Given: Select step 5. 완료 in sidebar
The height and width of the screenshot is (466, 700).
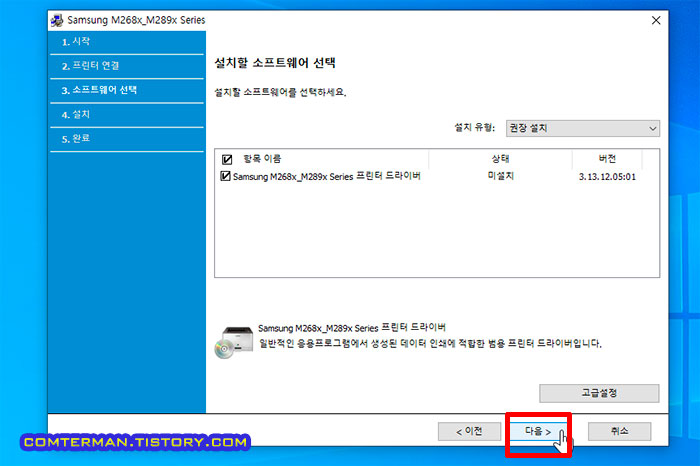Looking at the screenshot, I should [127, 139].
